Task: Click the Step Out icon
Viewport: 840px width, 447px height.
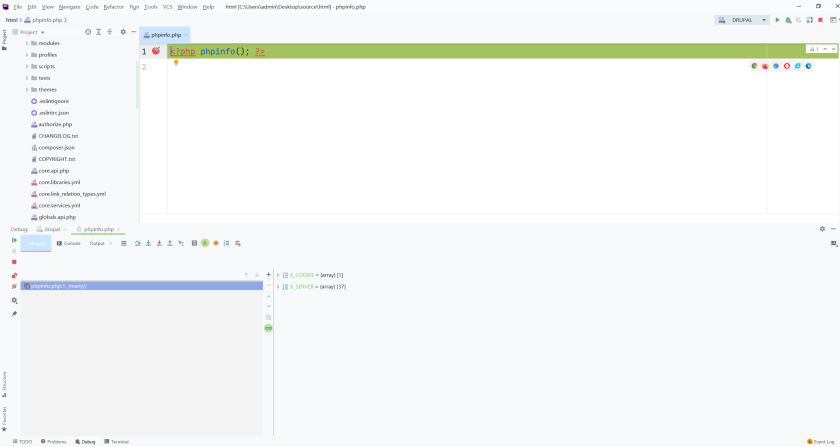Action: point(170,243)
